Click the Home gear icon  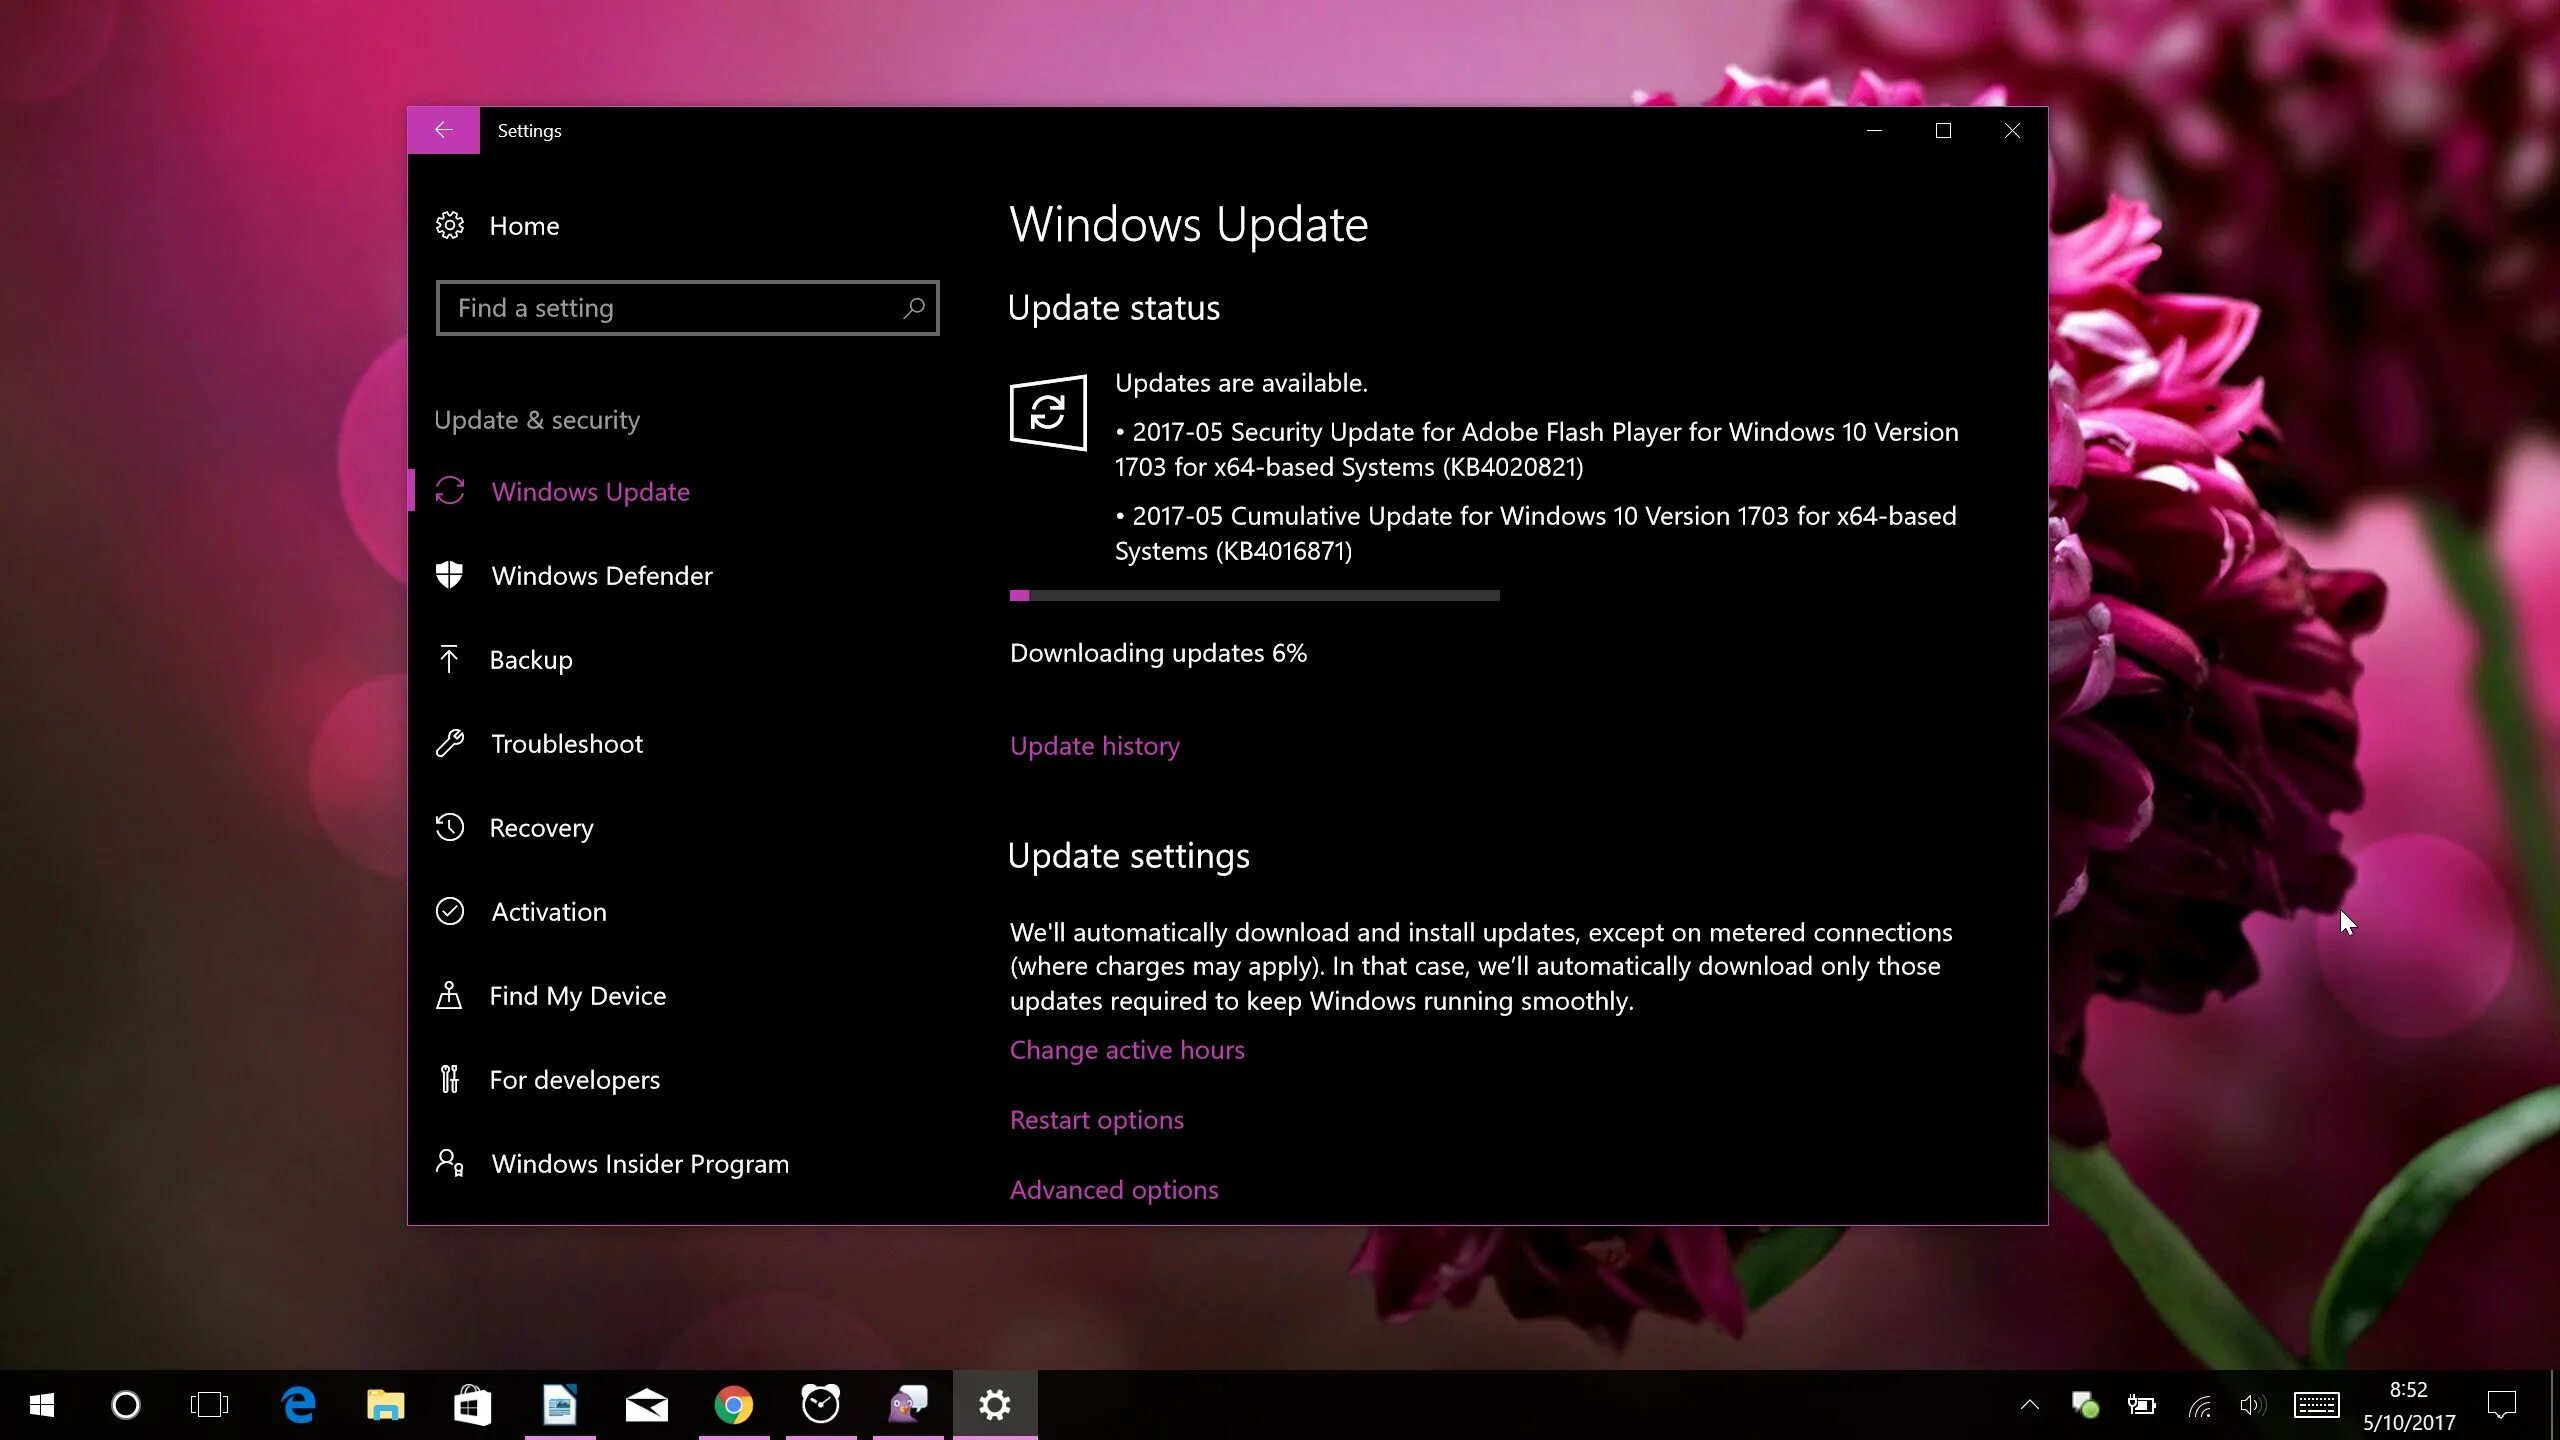pyautogui.click(x=450, y=225)
